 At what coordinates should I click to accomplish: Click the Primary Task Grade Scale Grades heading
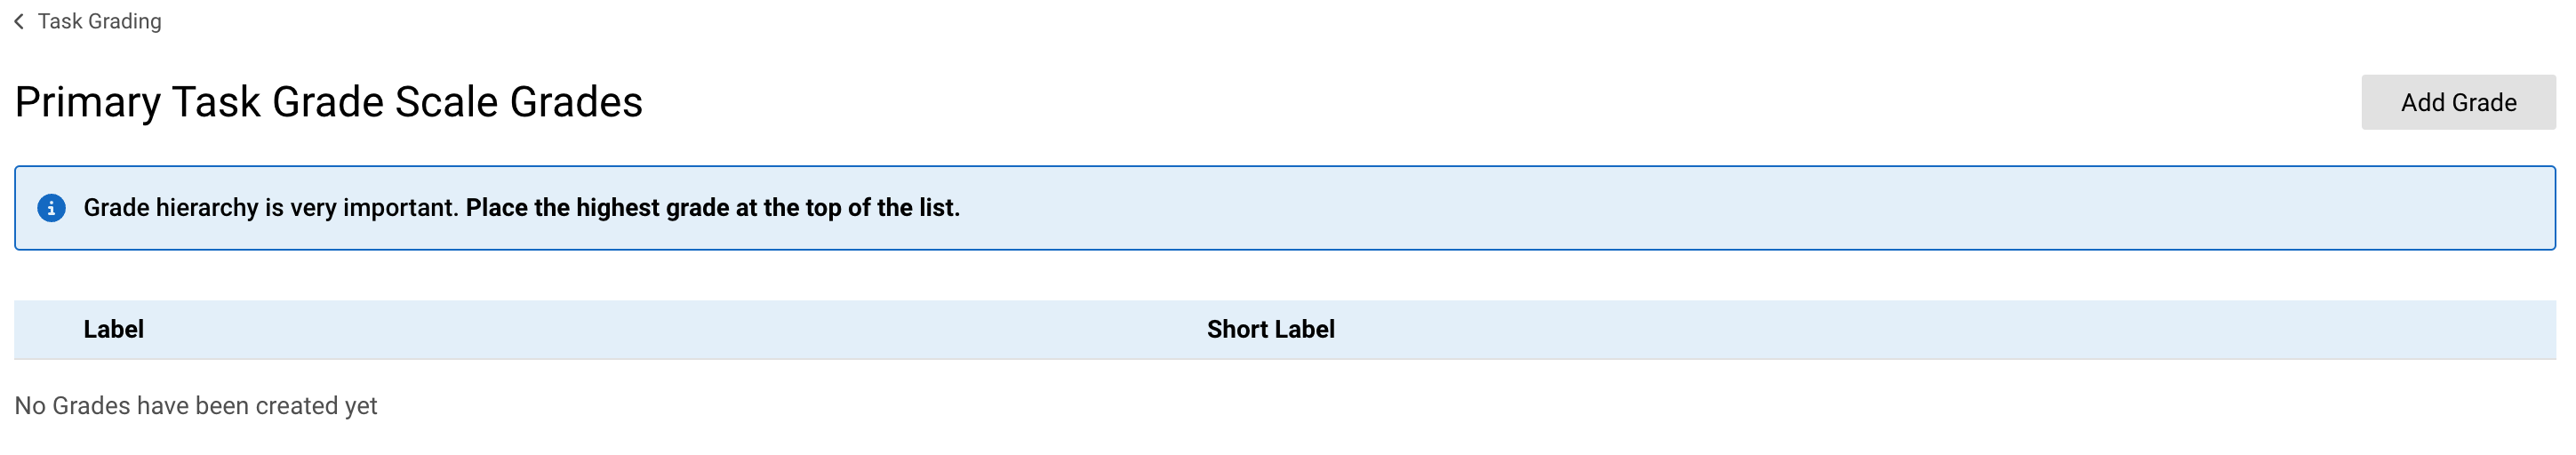pos(328,102)
